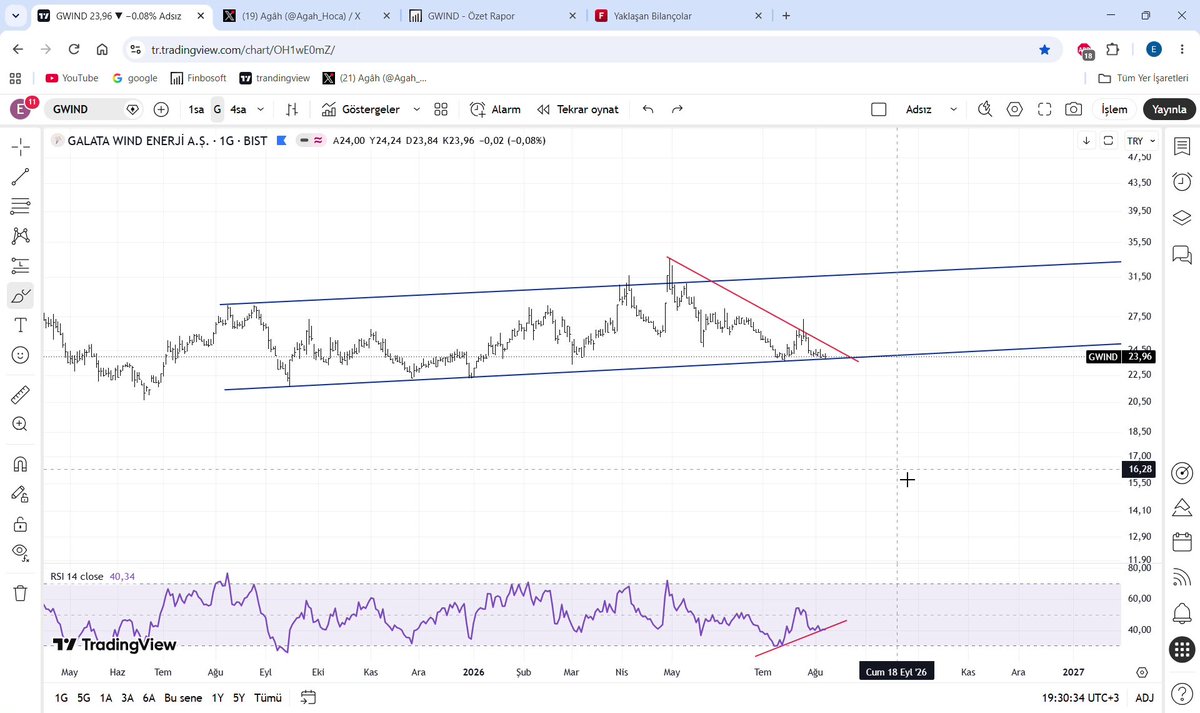1200x713 pixels.
Task: Take a chart snapshot with camera icon
Action: 1073,109
